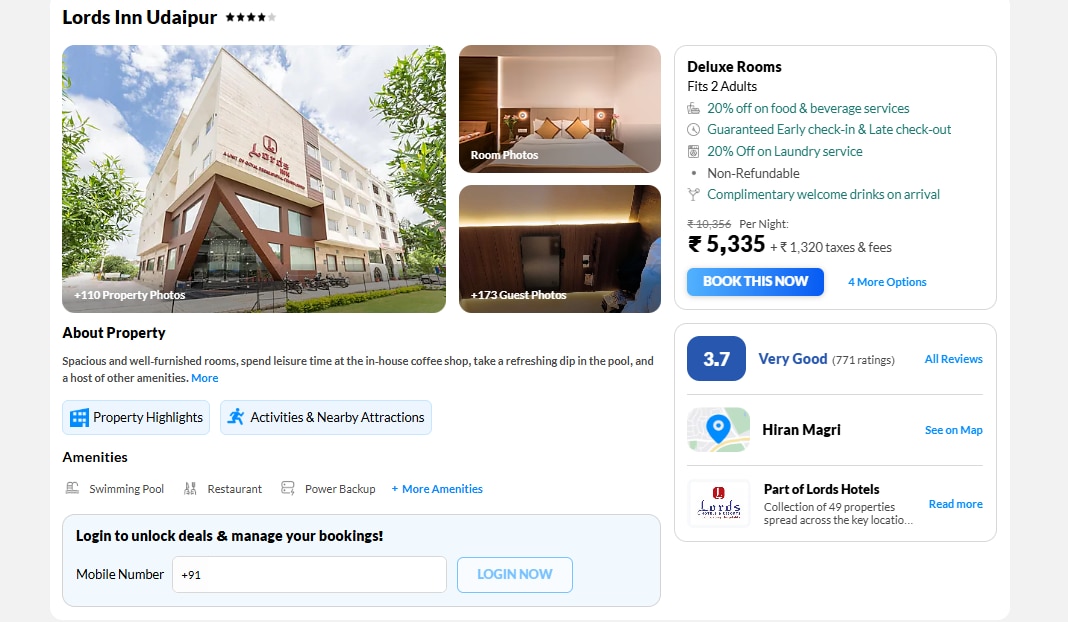The width and height of the screenshot is (1068, 622).
Task: Open the See on Map link
Action: 954,430
